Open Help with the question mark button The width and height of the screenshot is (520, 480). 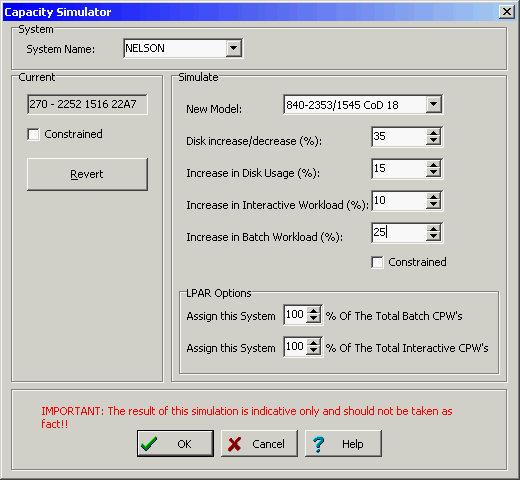(x=343, y=443)
